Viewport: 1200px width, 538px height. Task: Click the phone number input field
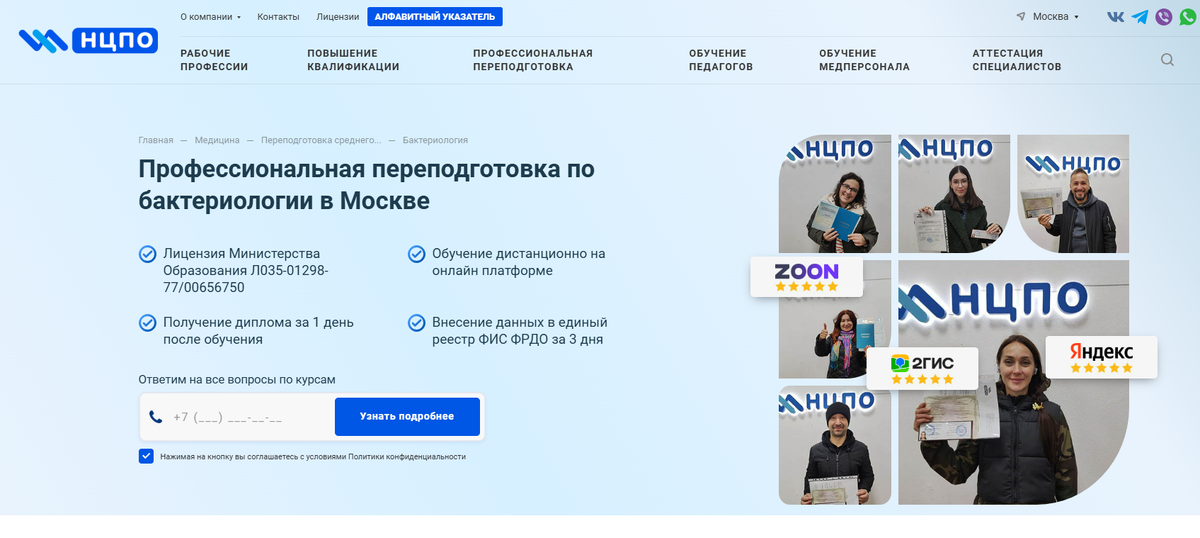click(237, 417)
